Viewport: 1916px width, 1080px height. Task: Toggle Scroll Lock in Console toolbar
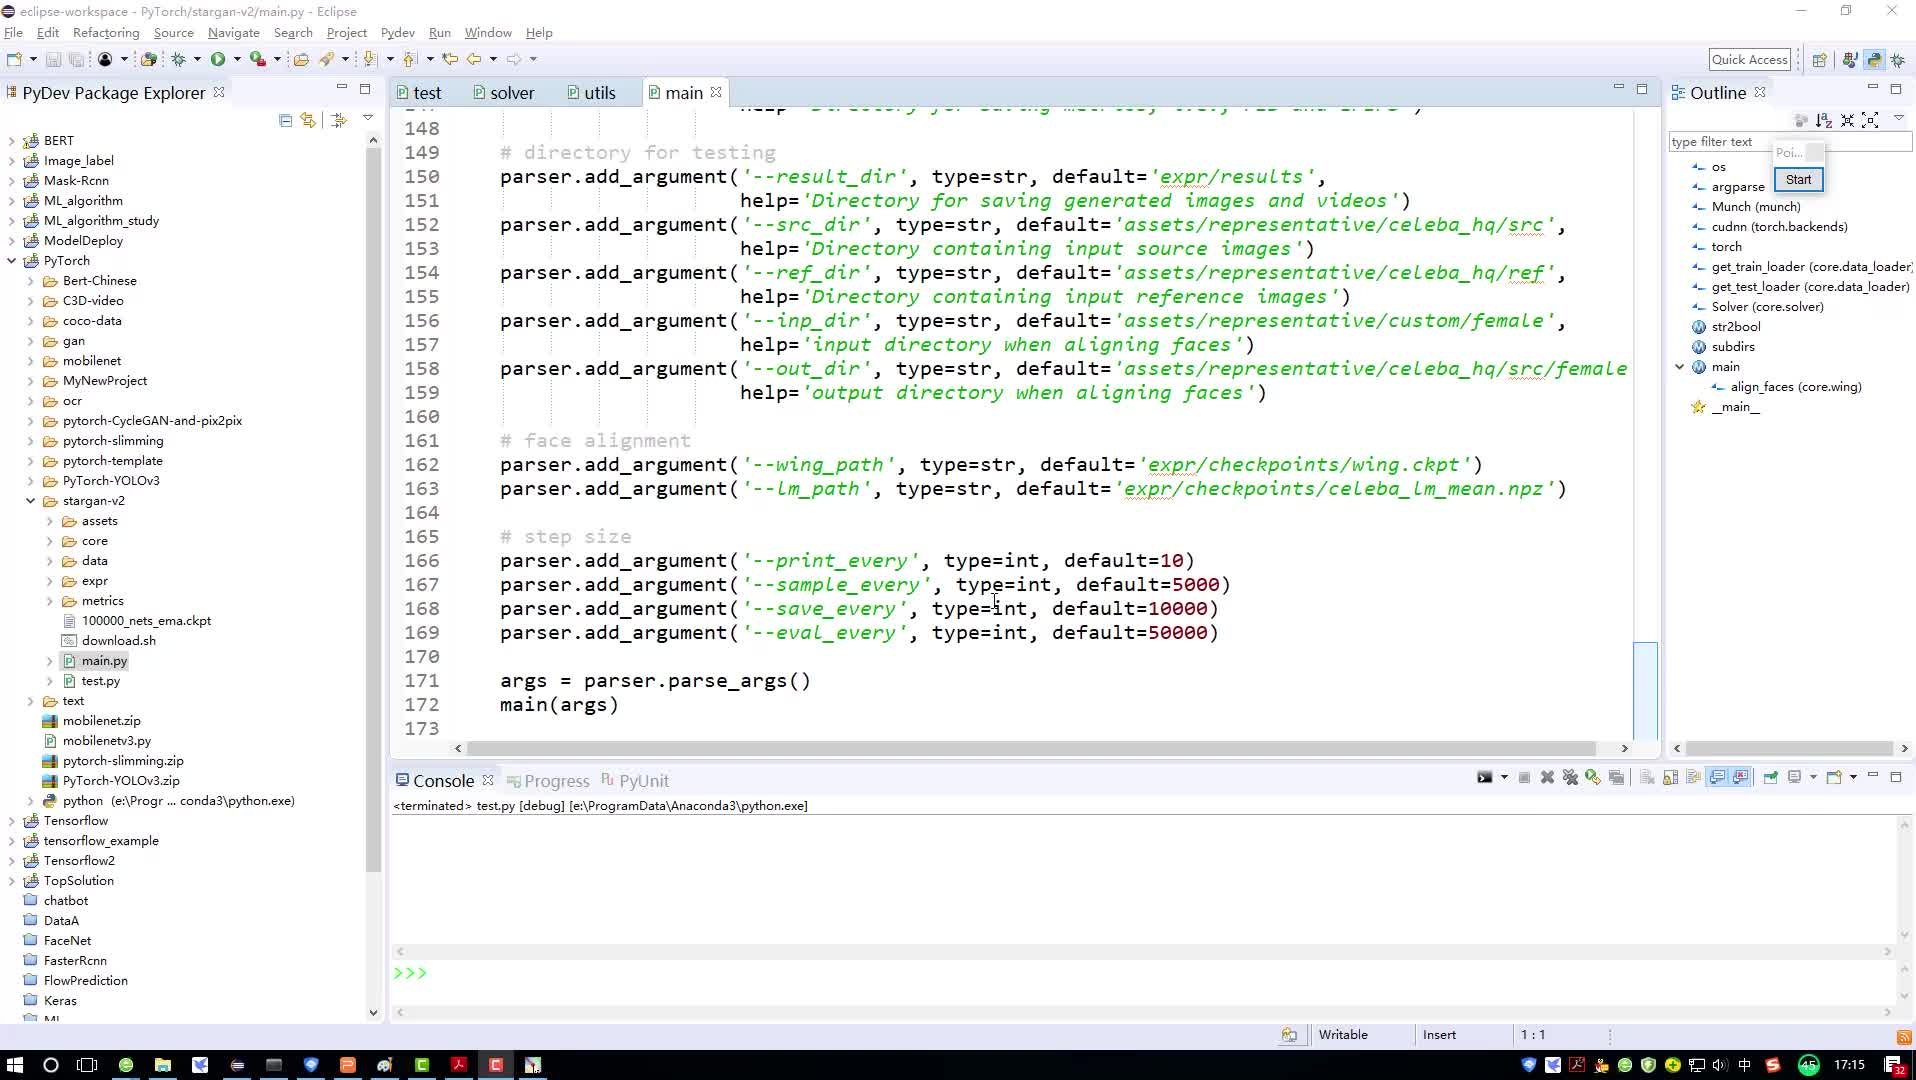pos(1670,777)
